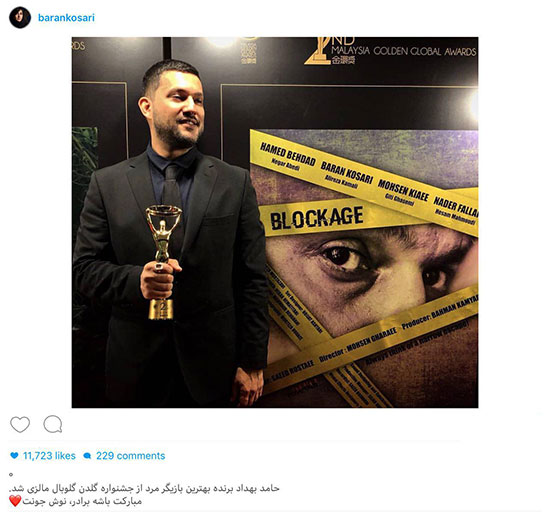550x516 pixels.
Task: Click the golden trophy held by the man
Action: tap(163, 262)
